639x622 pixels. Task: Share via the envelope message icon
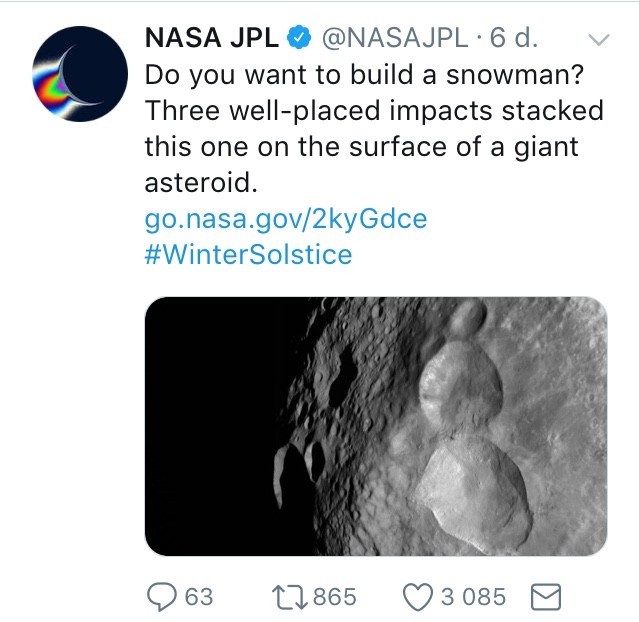coord(546,597)
